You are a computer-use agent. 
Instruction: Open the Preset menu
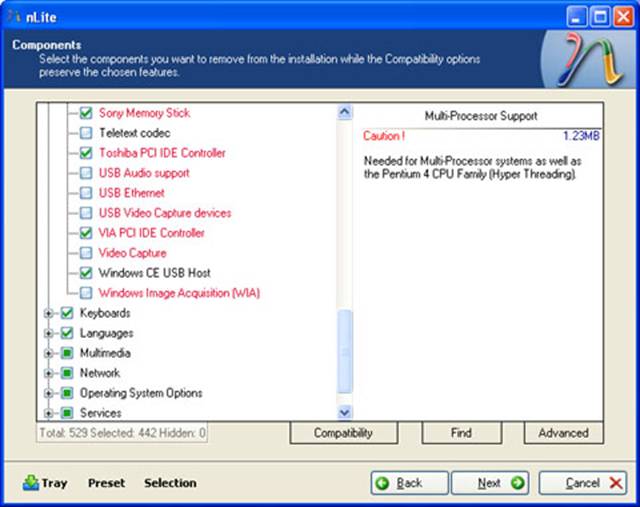(106, 483)
